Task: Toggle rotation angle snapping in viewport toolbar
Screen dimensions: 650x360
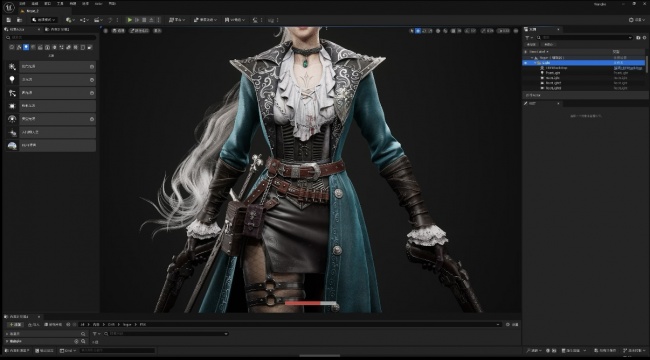Action: click(x=467, y=31)
